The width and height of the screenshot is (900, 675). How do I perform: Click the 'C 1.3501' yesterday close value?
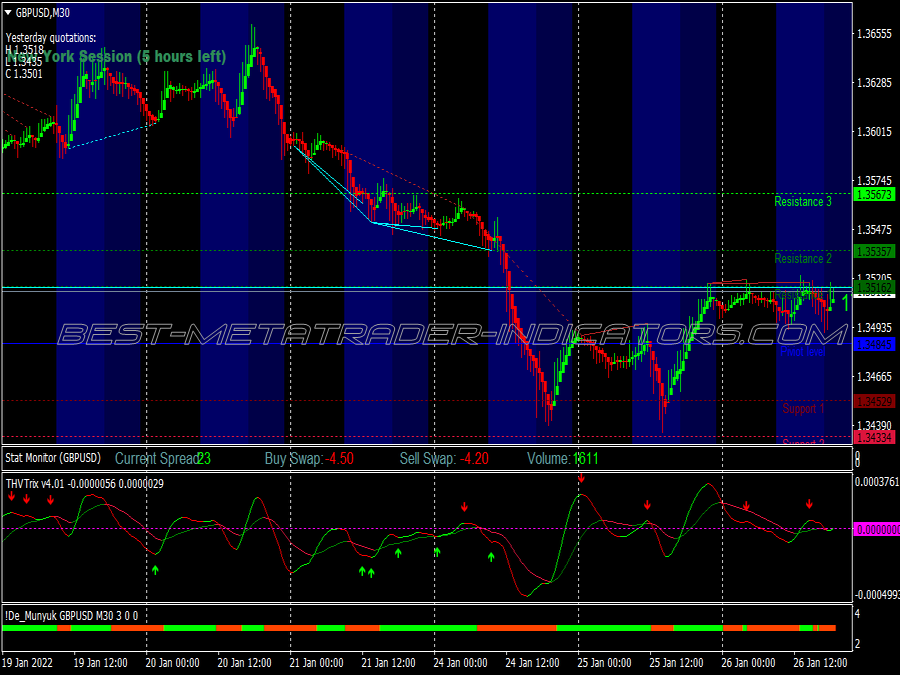[x=24, y=74]
